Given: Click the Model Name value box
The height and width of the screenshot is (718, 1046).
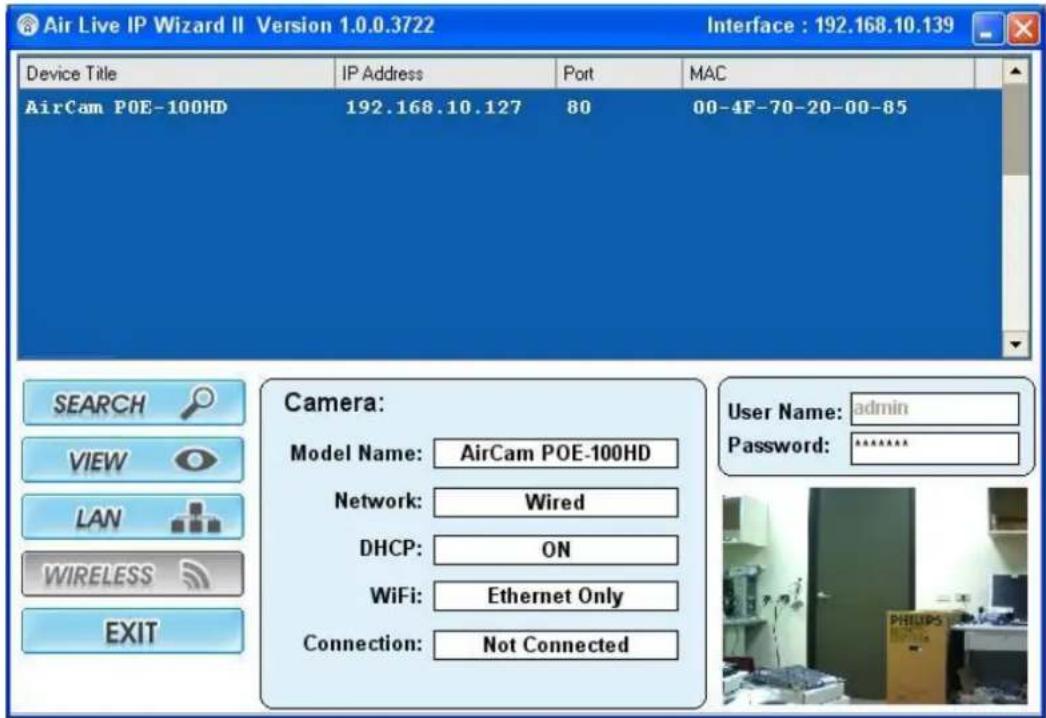Looking at the screenshot, I should [556, 454].
